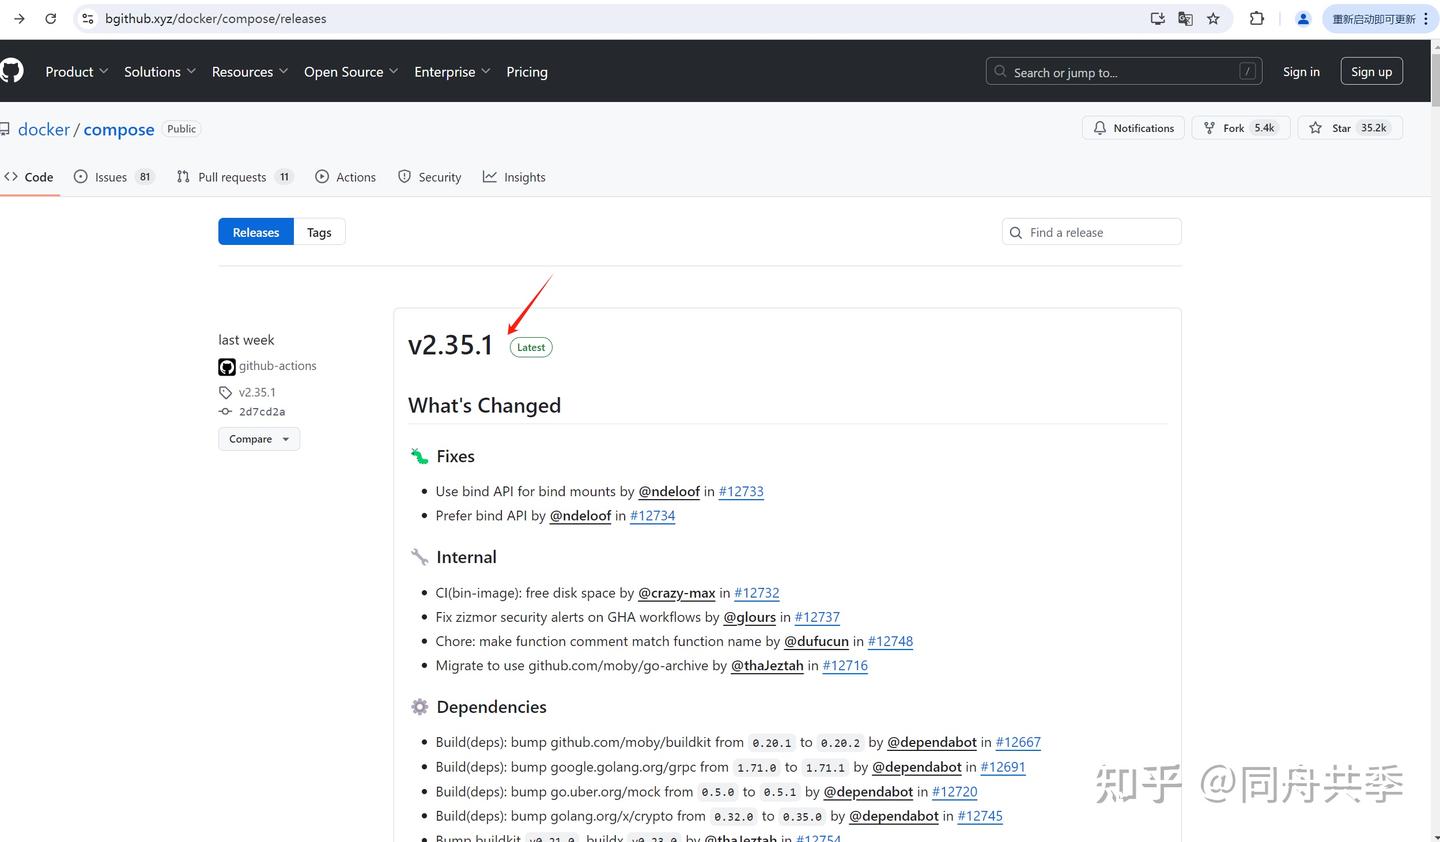The width and height of the screenshot is (1440, 842).
Task: Open pull request #12733
Action: [740, 491]
